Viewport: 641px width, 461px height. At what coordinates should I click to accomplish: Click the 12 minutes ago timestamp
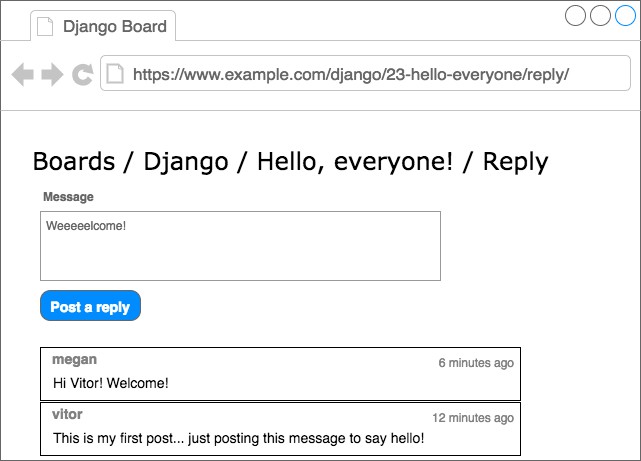point(473,418)
